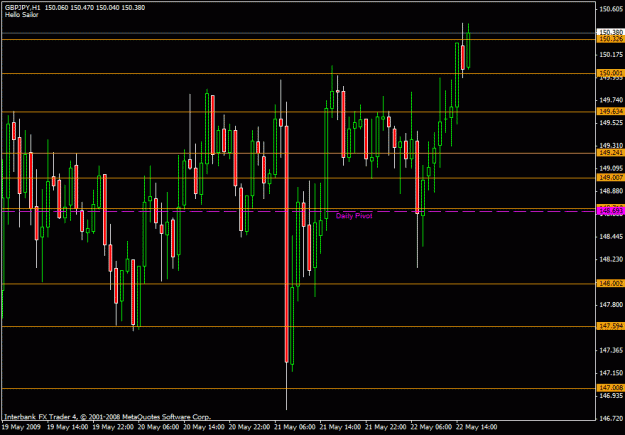Click the 147.150 price scale value
The height and width of the screenshot is (435, 625).
point(611,373)
